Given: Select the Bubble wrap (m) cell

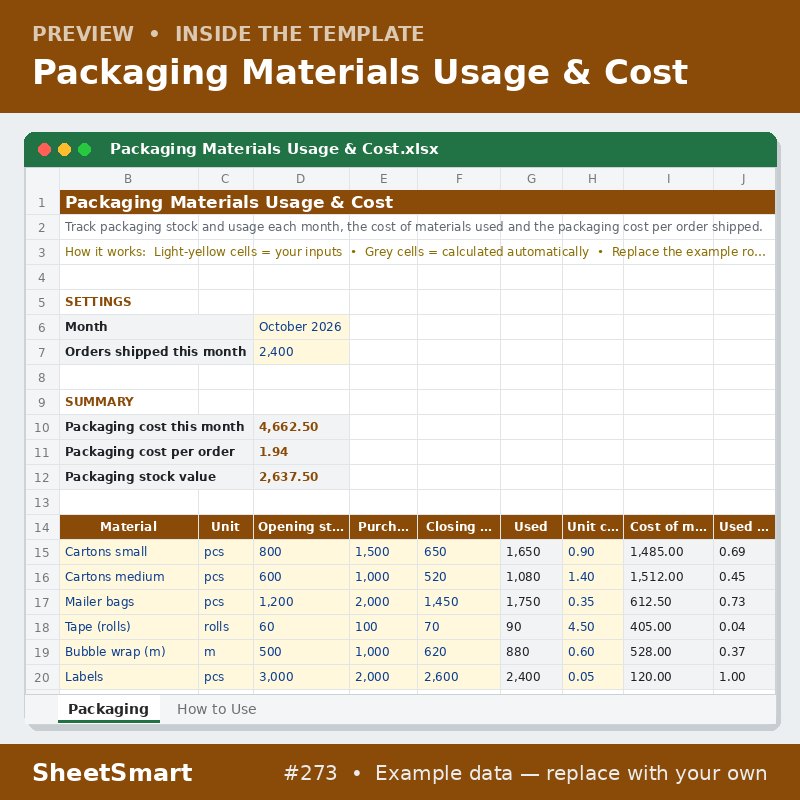Looking at the screenshot, I should 129,652.
